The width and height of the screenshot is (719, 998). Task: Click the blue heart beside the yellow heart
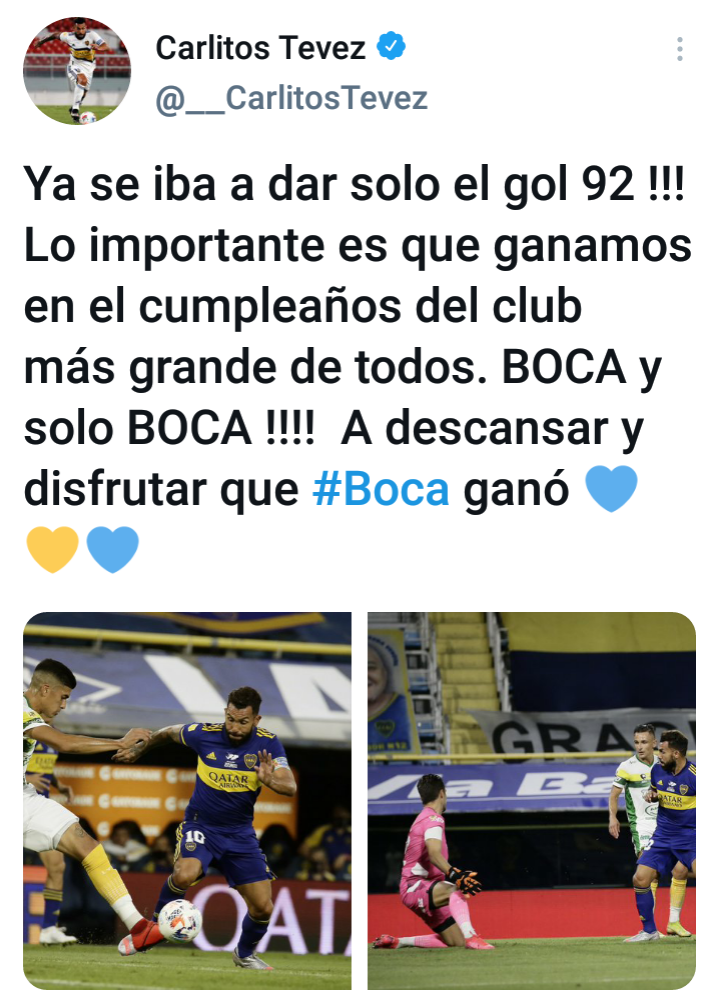[x=113, y=549]
